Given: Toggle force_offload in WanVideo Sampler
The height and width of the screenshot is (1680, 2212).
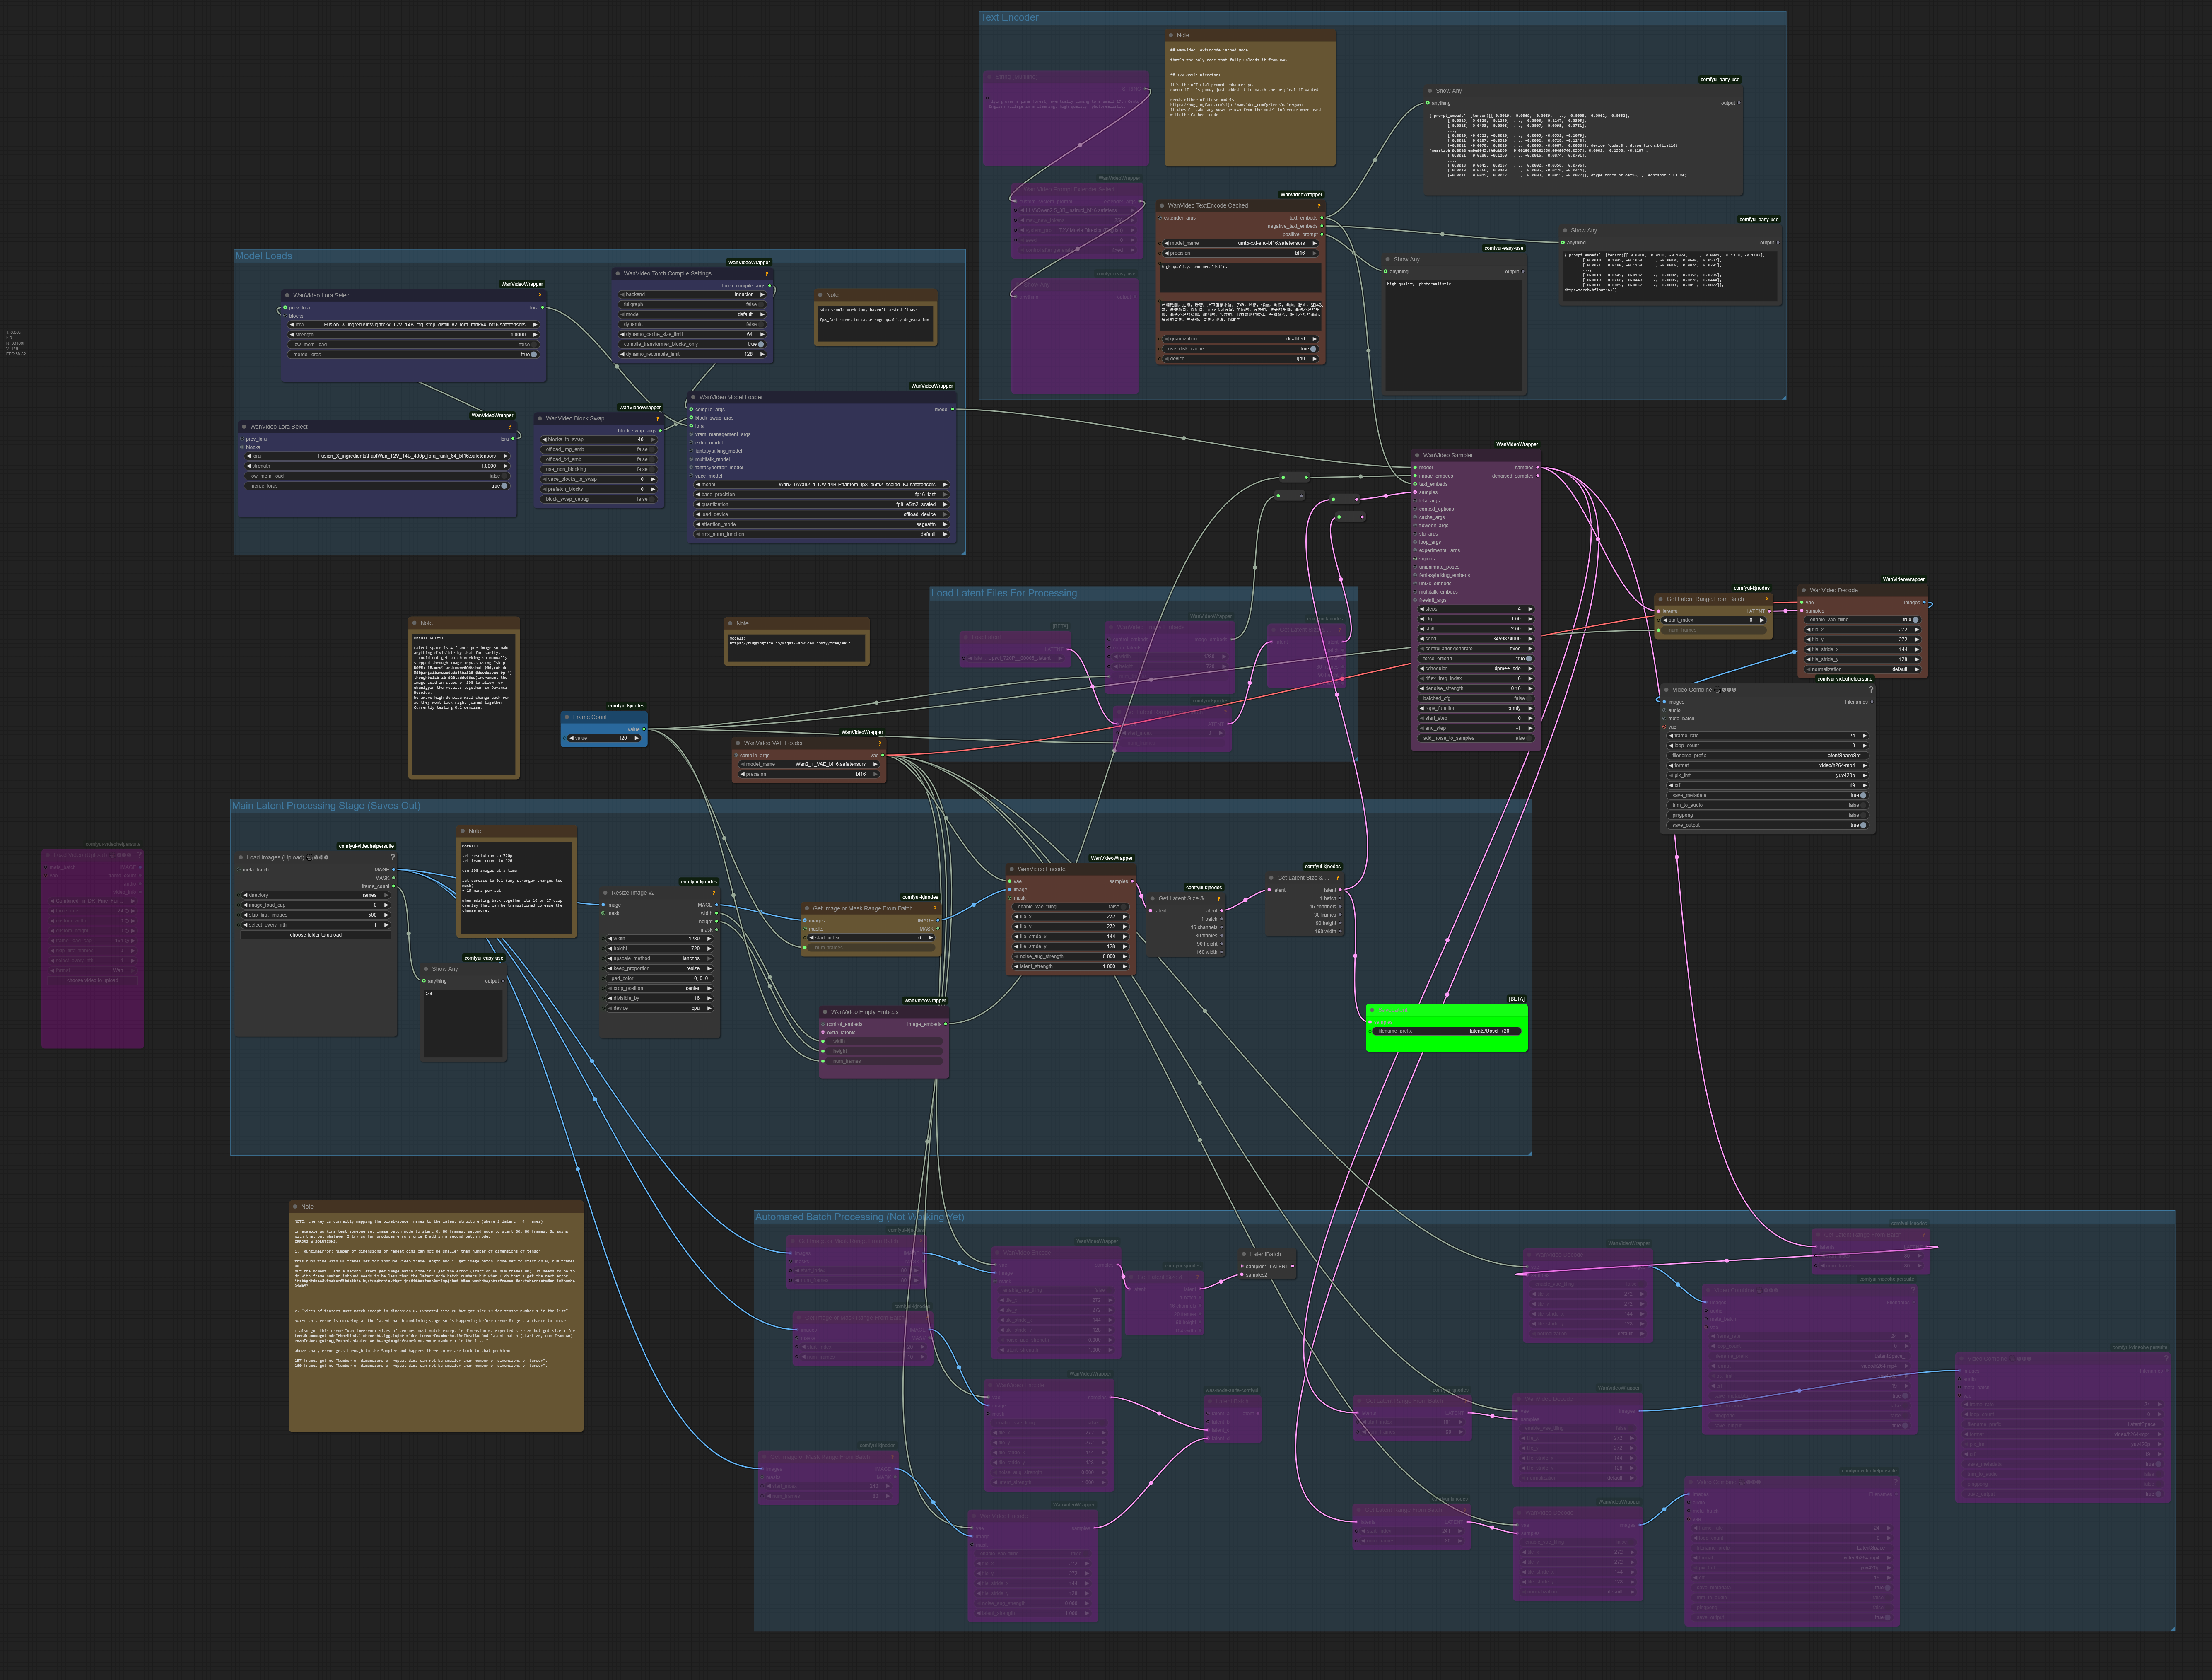Looking at the screenshot, I should coord(1529,659).
